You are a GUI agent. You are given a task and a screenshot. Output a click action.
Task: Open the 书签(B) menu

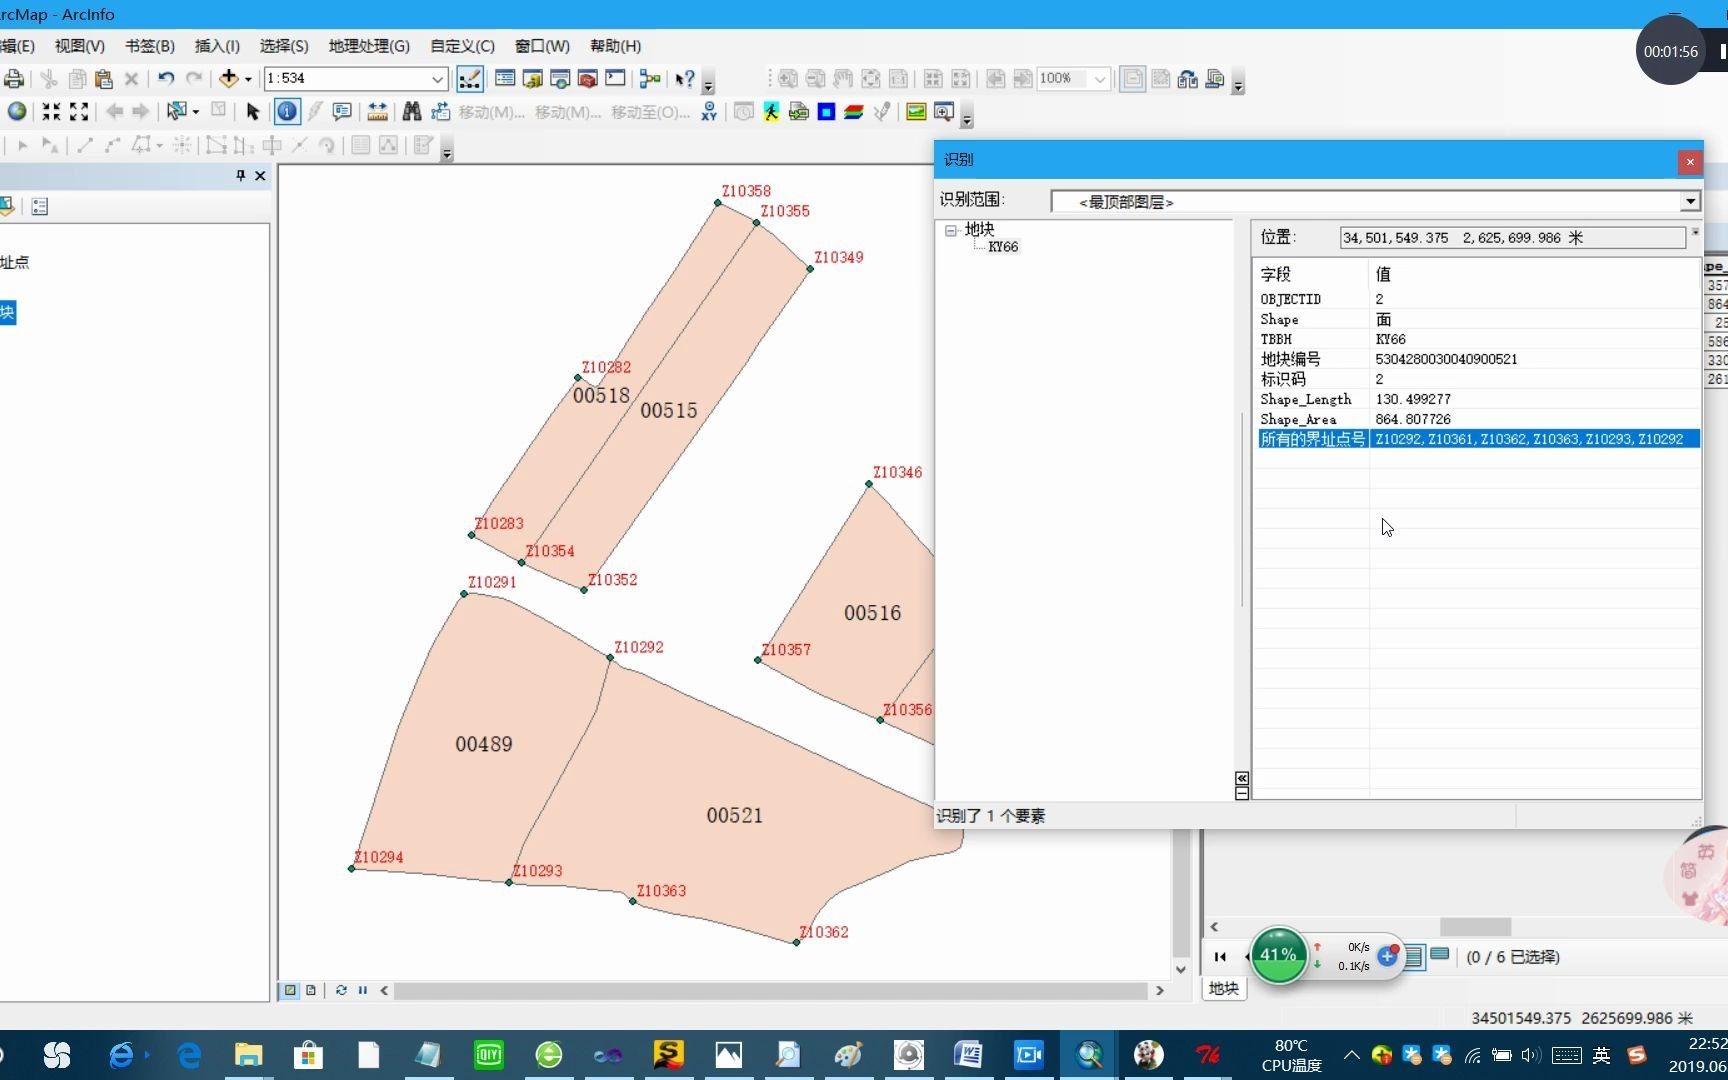(150, 46)
